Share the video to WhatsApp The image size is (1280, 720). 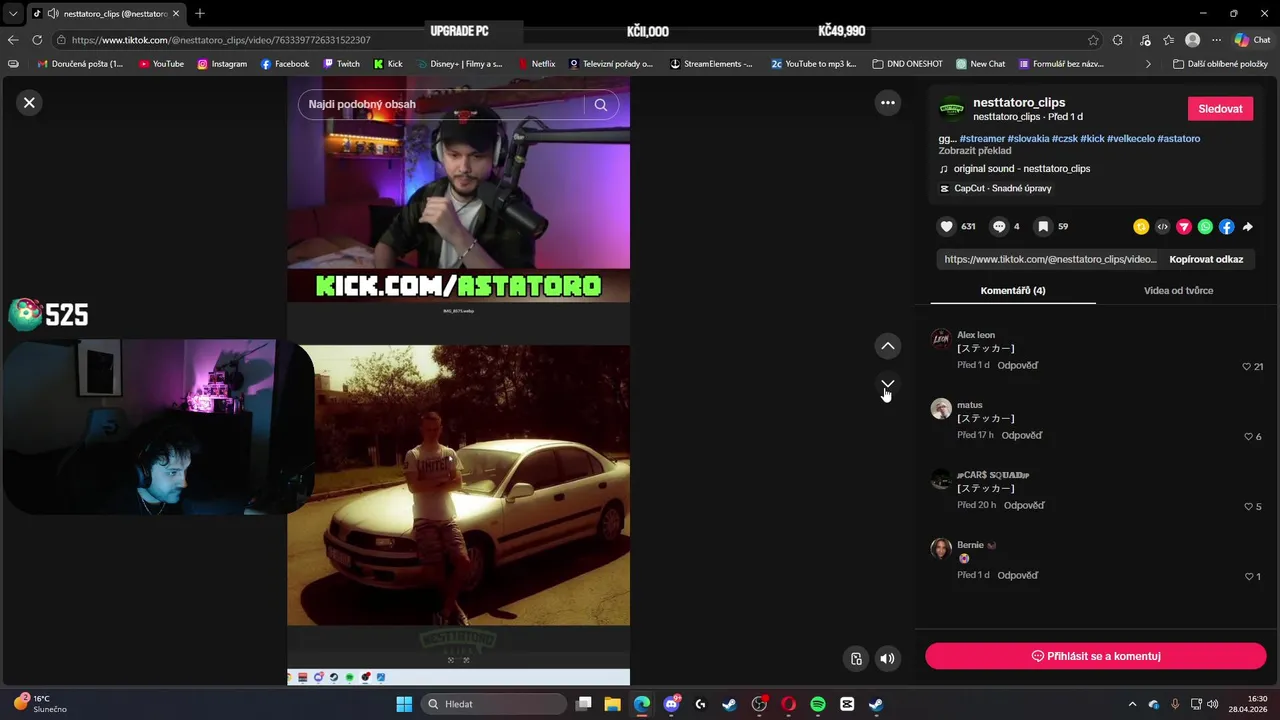click(x=1205, y=227)
